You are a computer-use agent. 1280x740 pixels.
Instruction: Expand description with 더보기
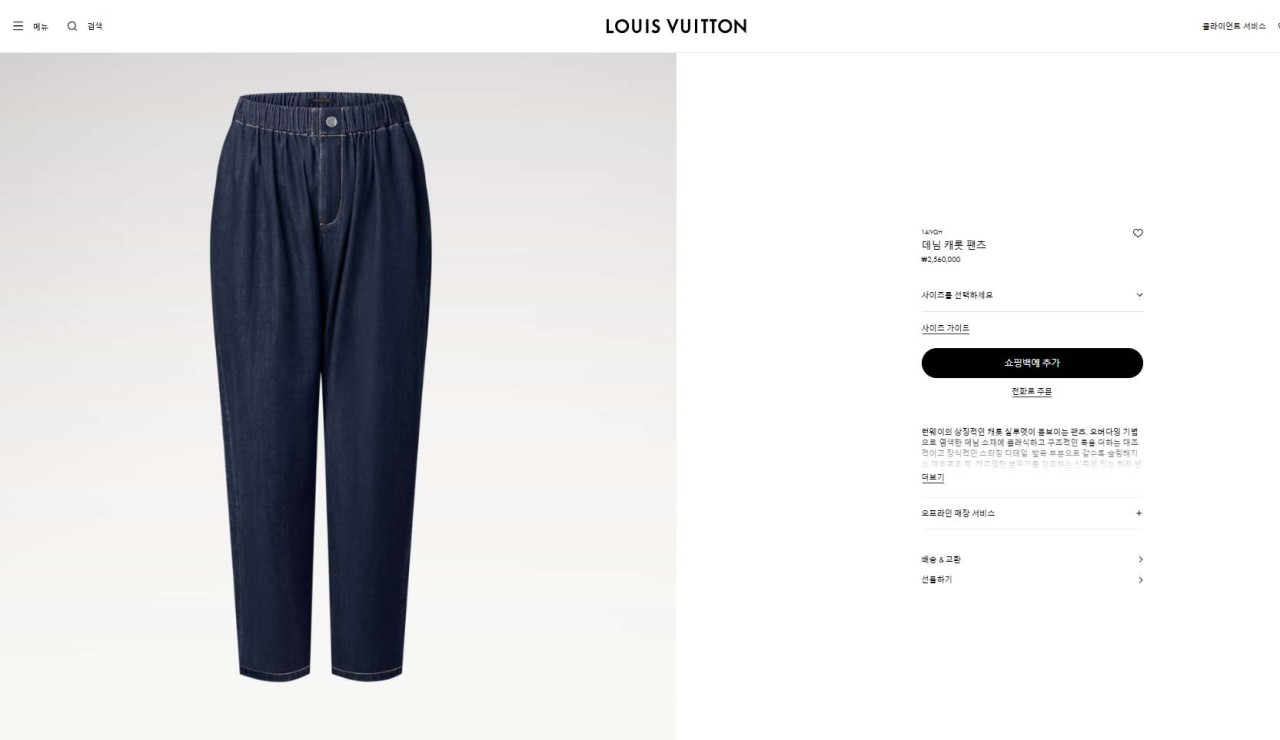[x=932, y=478]
